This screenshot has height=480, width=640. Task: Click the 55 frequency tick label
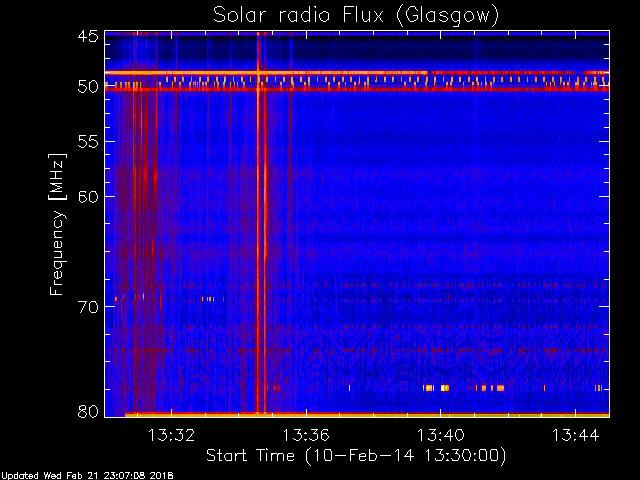(88, 142)
